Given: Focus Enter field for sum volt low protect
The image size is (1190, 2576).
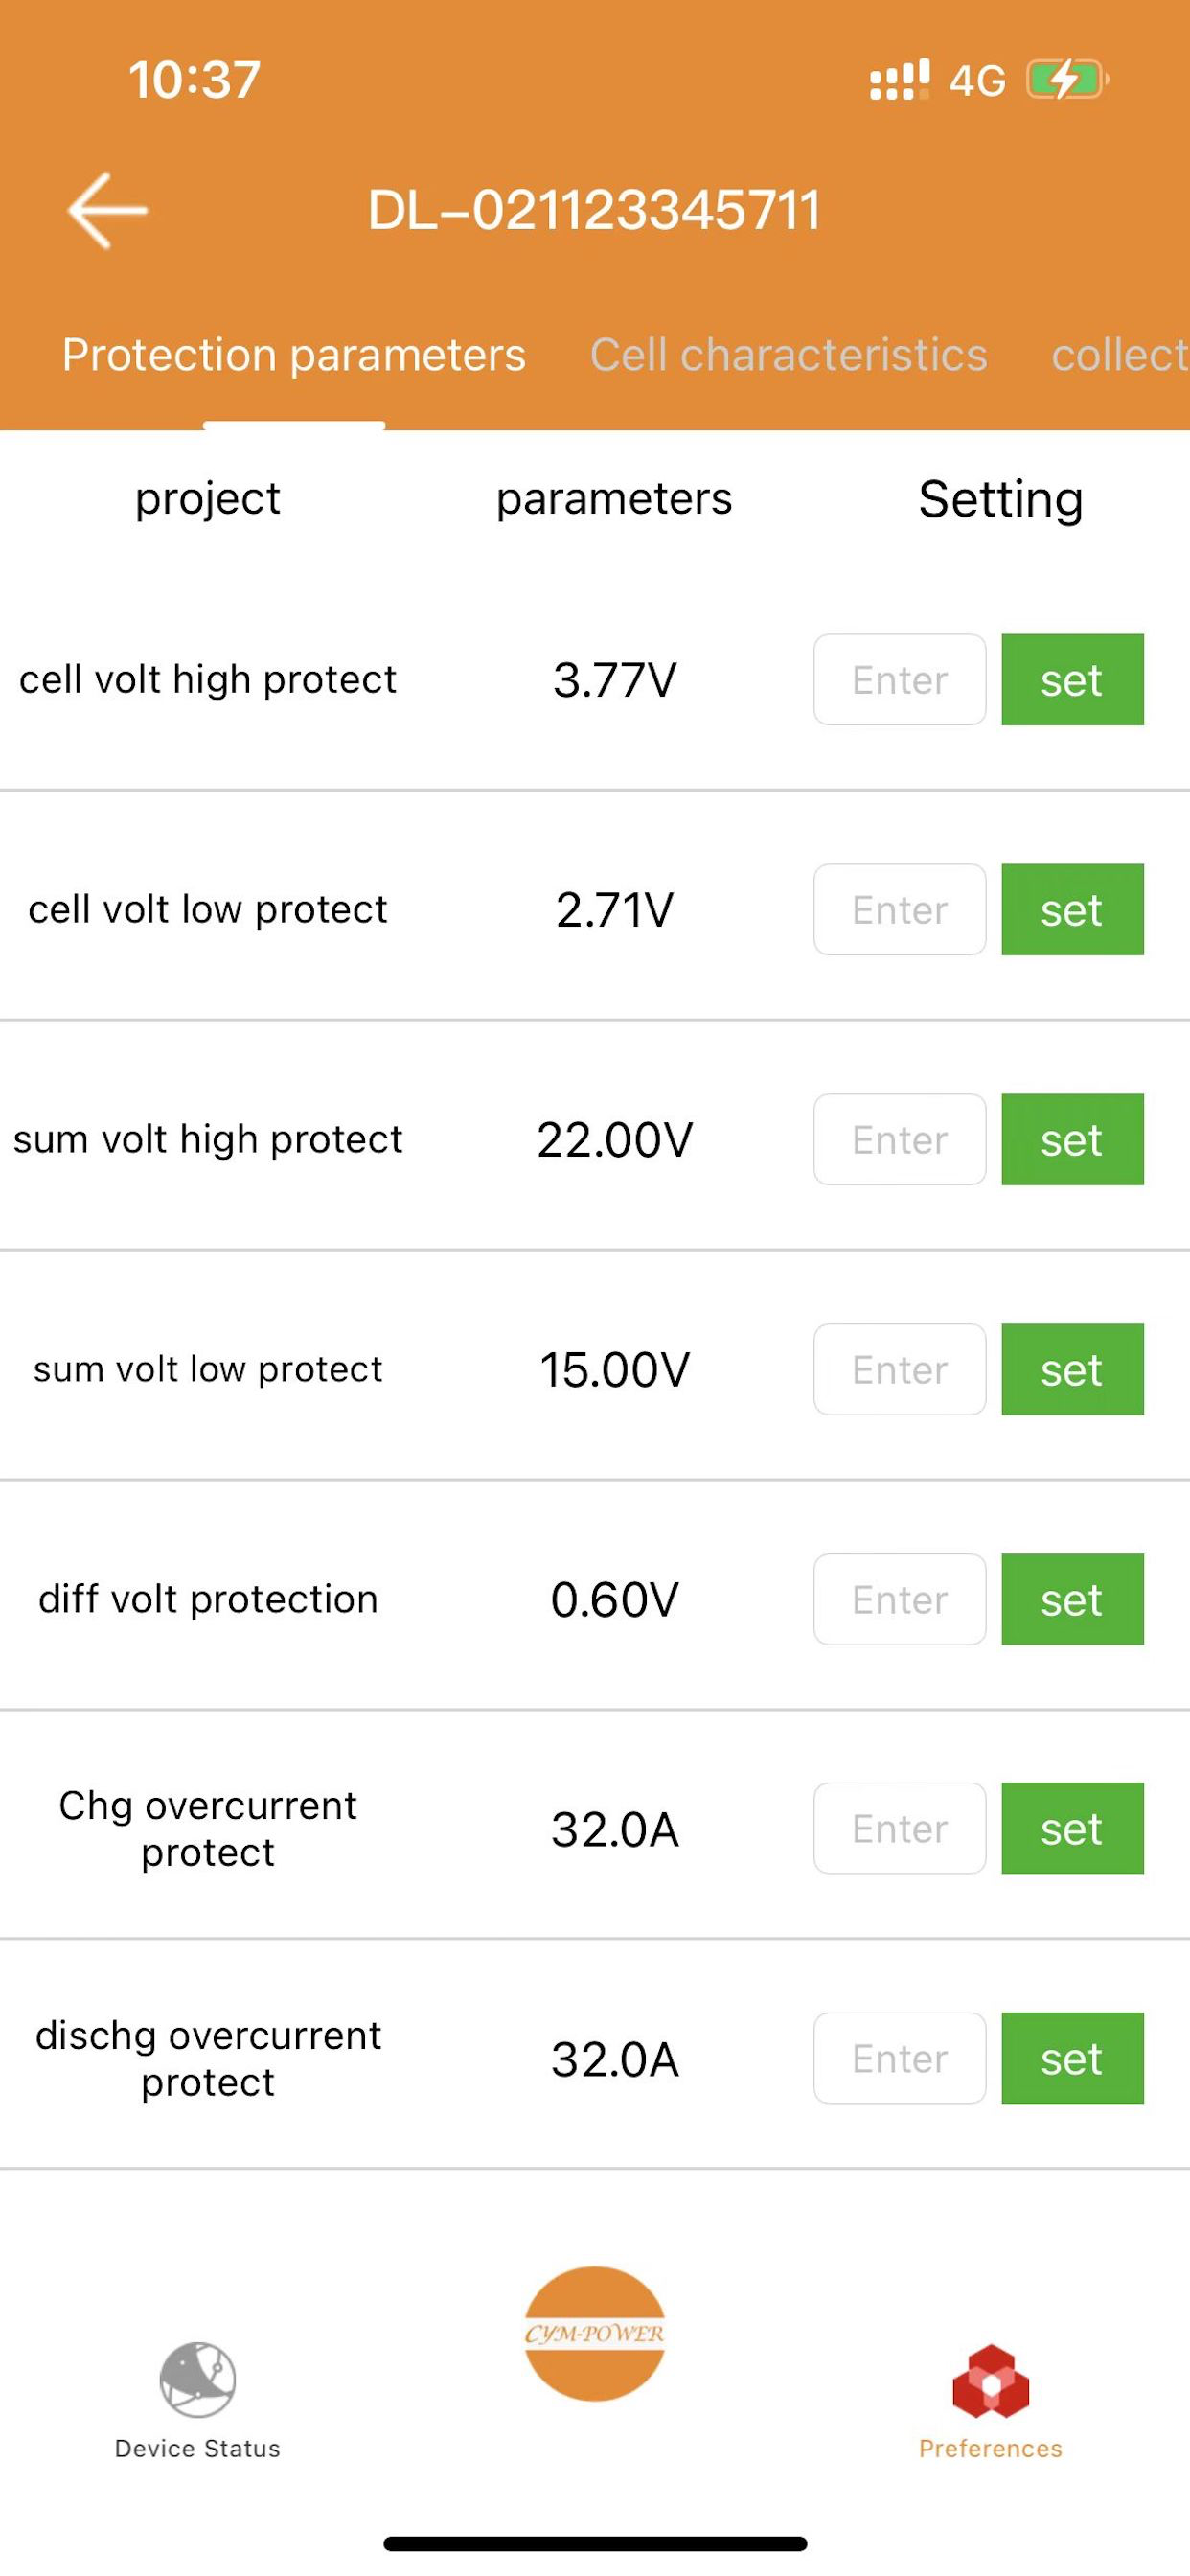Looking at the screenshot, I should click(900, 1370).
